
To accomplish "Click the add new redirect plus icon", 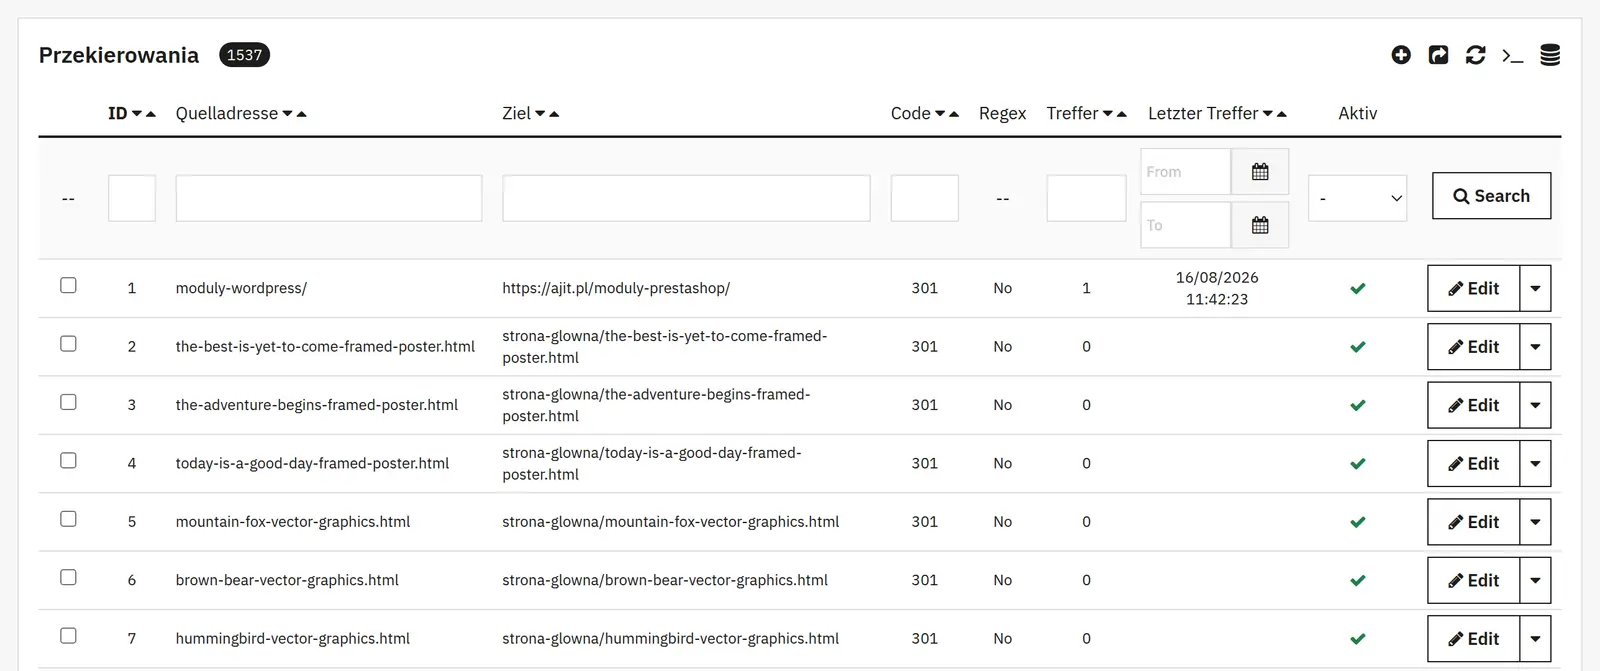I will click(x=1401, y=55).
